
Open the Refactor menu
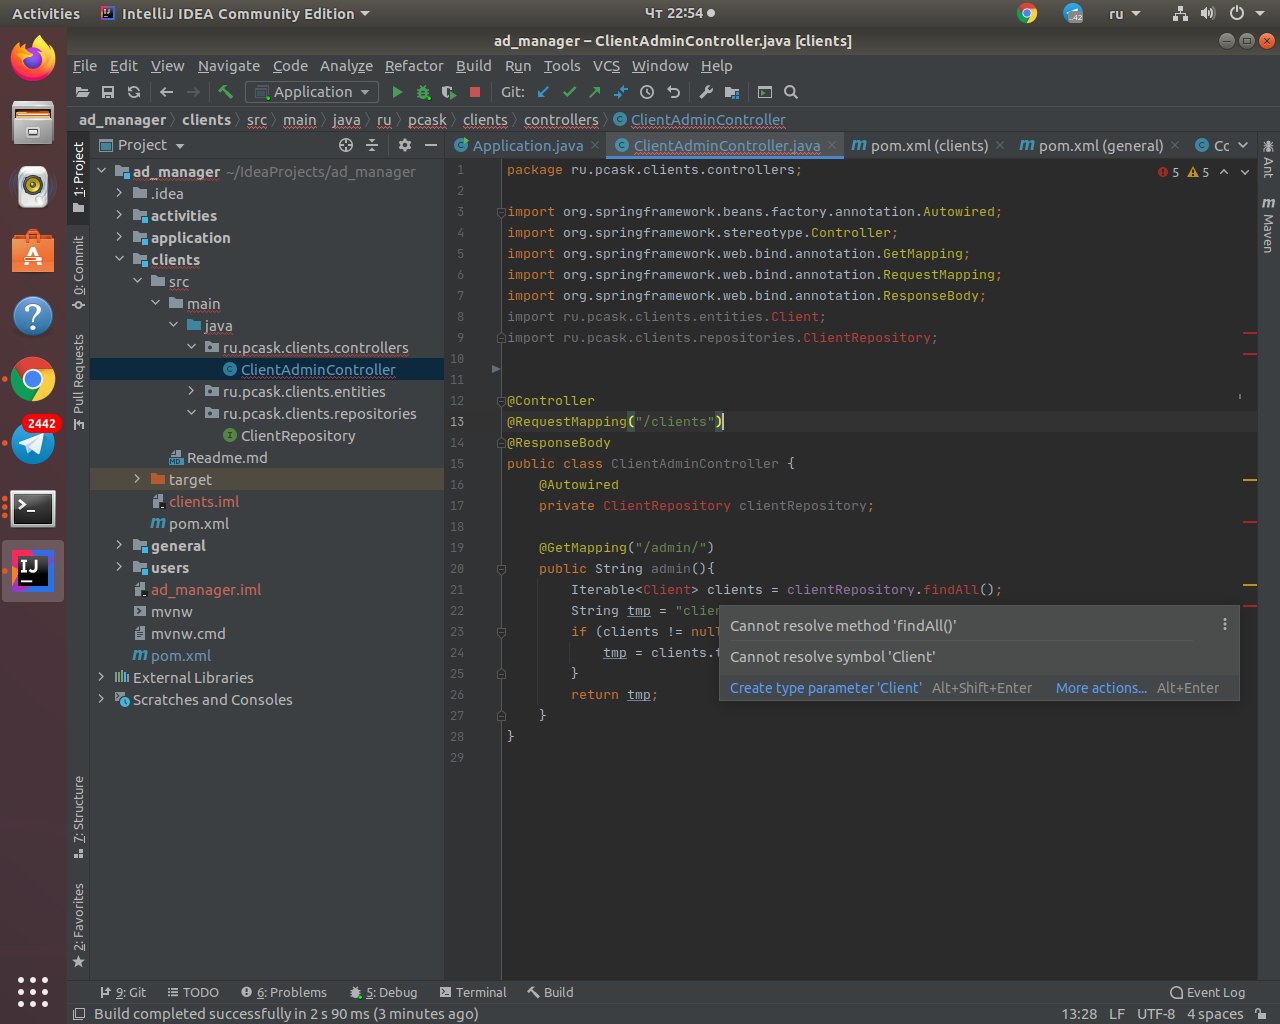point(413,66)
